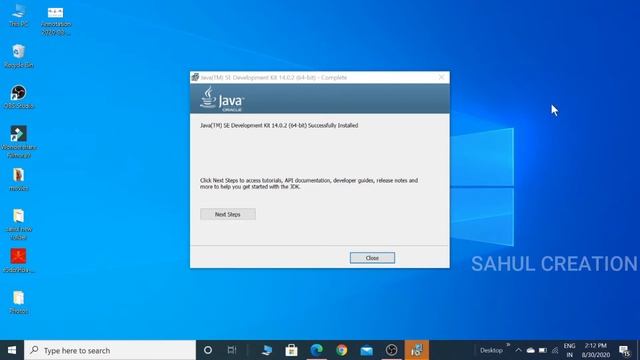Click the Java installer title bar icon
This screenshot has height=360, width=640.
pos(195,77)
